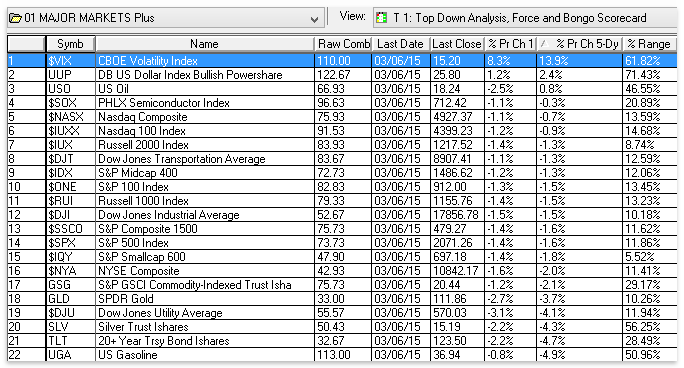684x368 pixels.
Task: Sort by % Range column header
Action: (x=649, y=44)
